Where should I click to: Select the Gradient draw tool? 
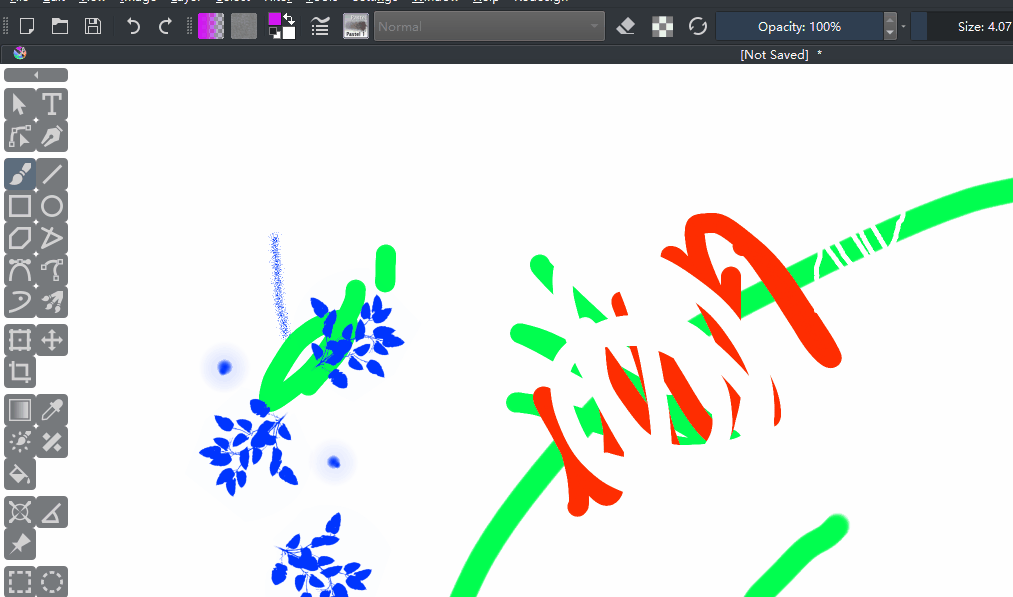[19, 410]
